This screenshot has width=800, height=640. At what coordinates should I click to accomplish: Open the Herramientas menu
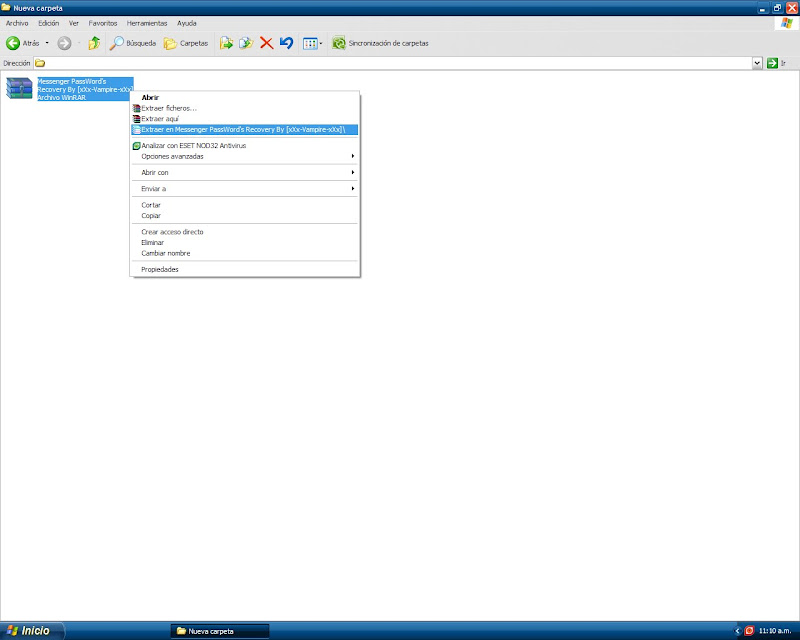coord(147,23)
